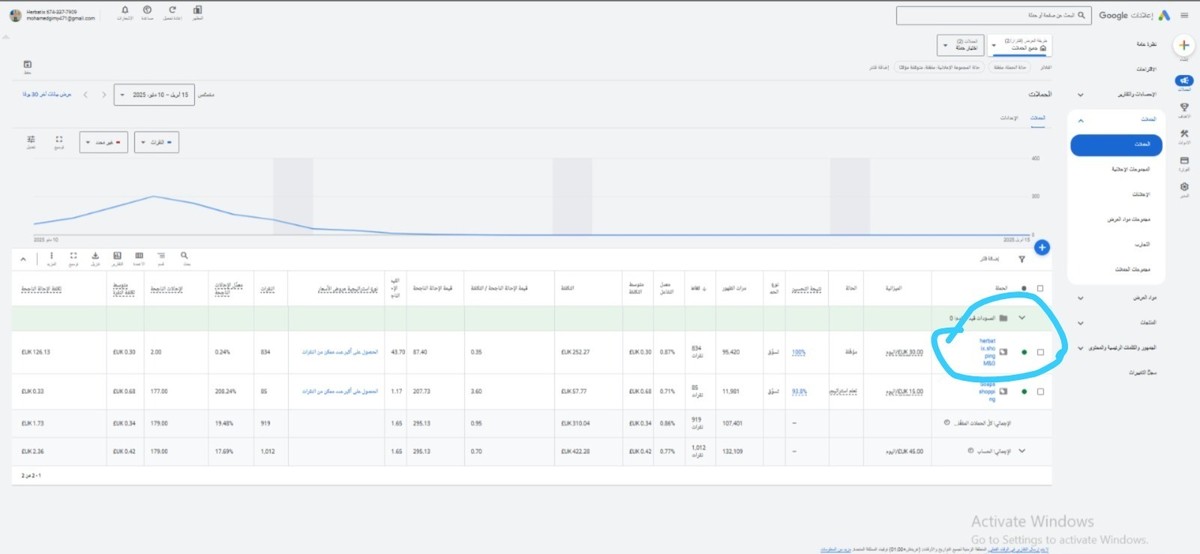Viewport: 1200px width, 554px height.
Task: Click the Create plus button in sidebar
Action: (x=1184, y=46)
